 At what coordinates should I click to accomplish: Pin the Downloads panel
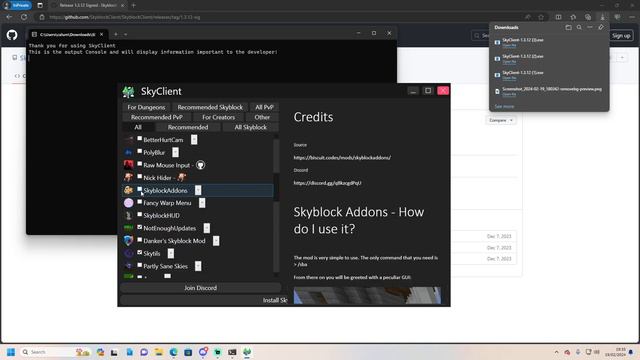pos(601,27)
